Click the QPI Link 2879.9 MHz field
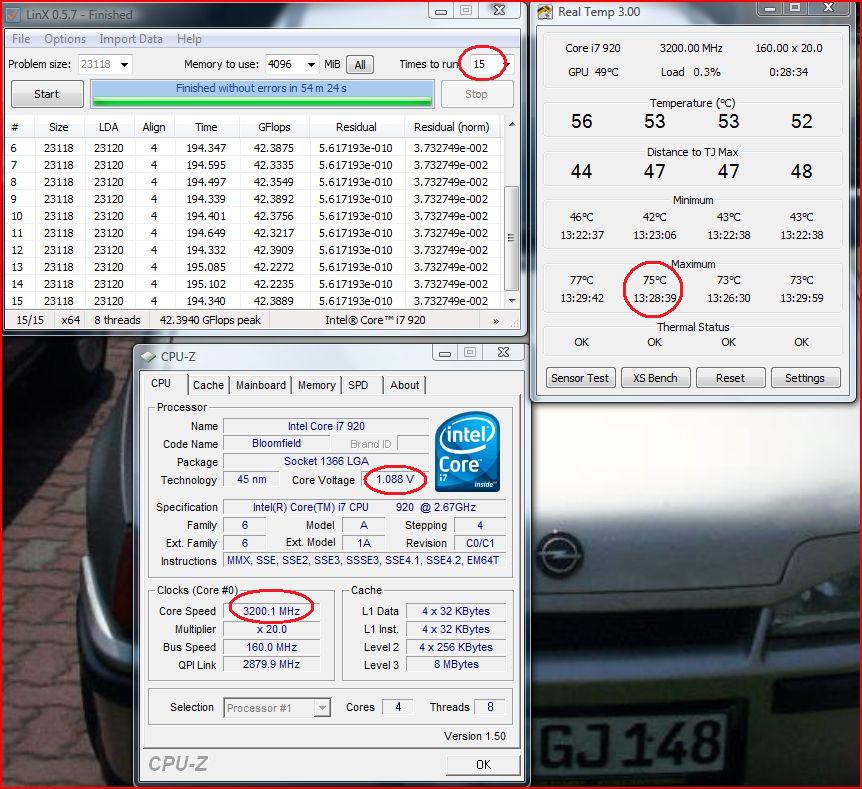 tap(272, 665)
